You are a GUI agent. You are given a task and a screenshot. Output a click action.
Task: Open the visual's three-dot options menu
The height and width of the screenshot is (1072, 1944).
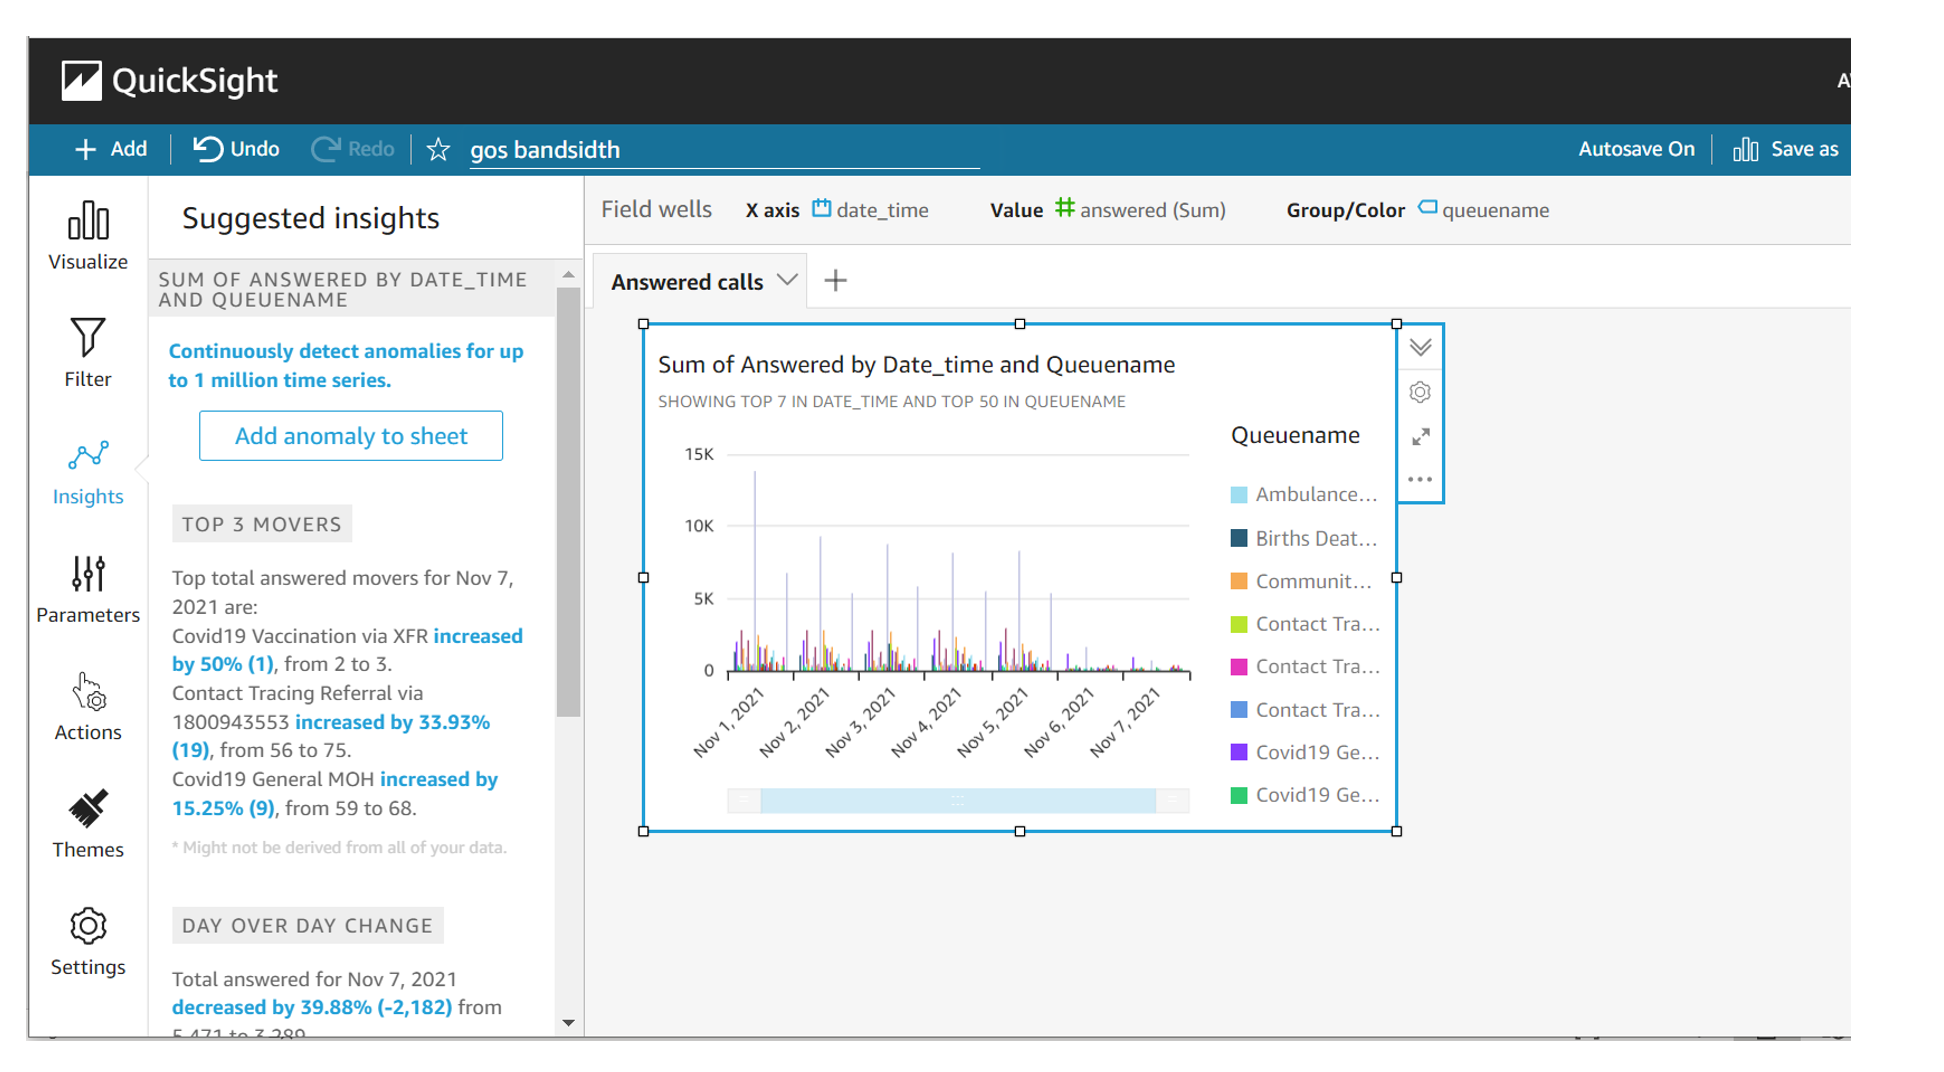tap(1420, 480)
